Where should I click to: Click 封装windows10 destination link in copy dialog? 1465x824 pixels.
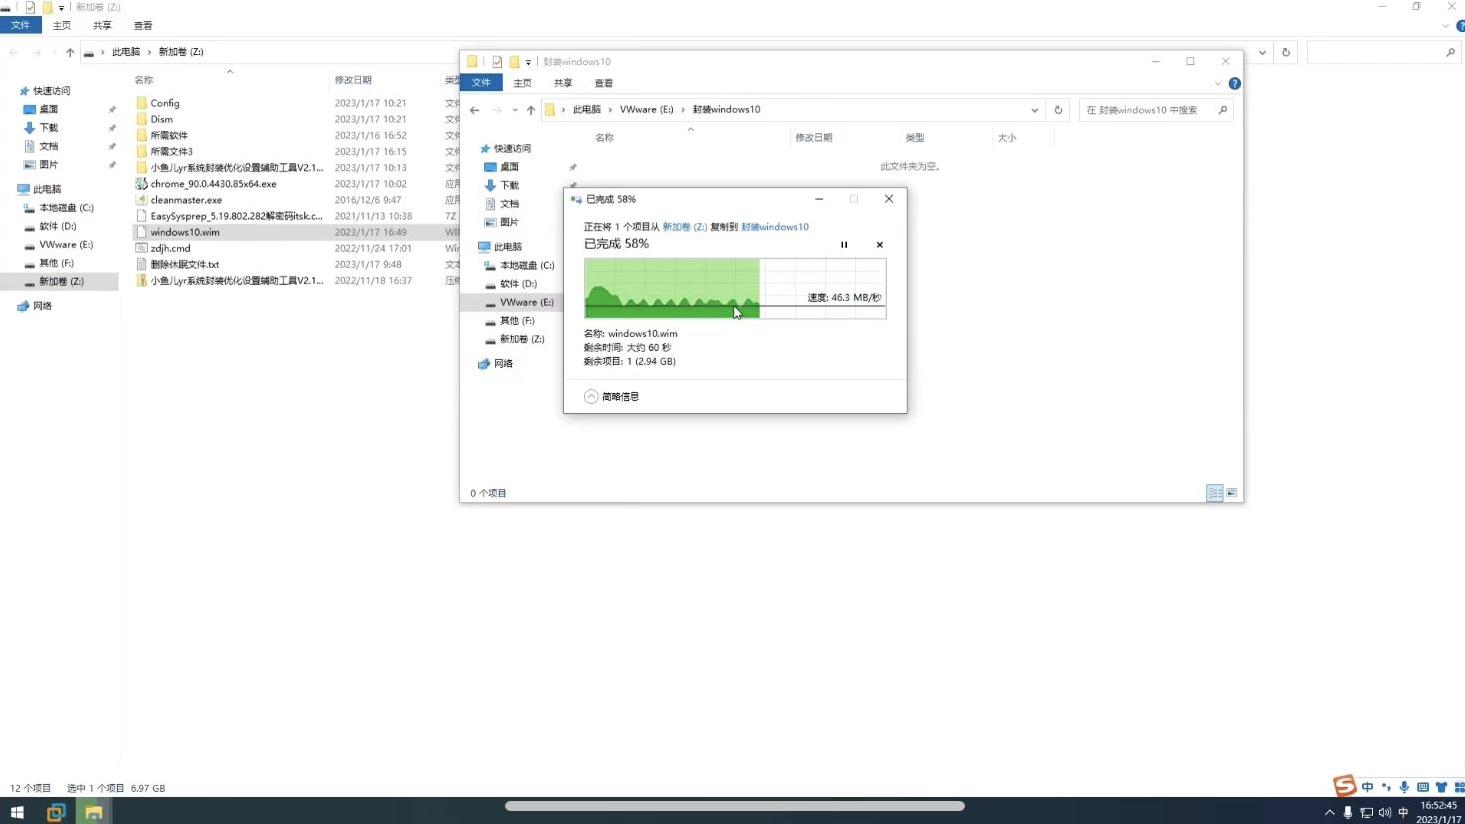pos(775,227)
